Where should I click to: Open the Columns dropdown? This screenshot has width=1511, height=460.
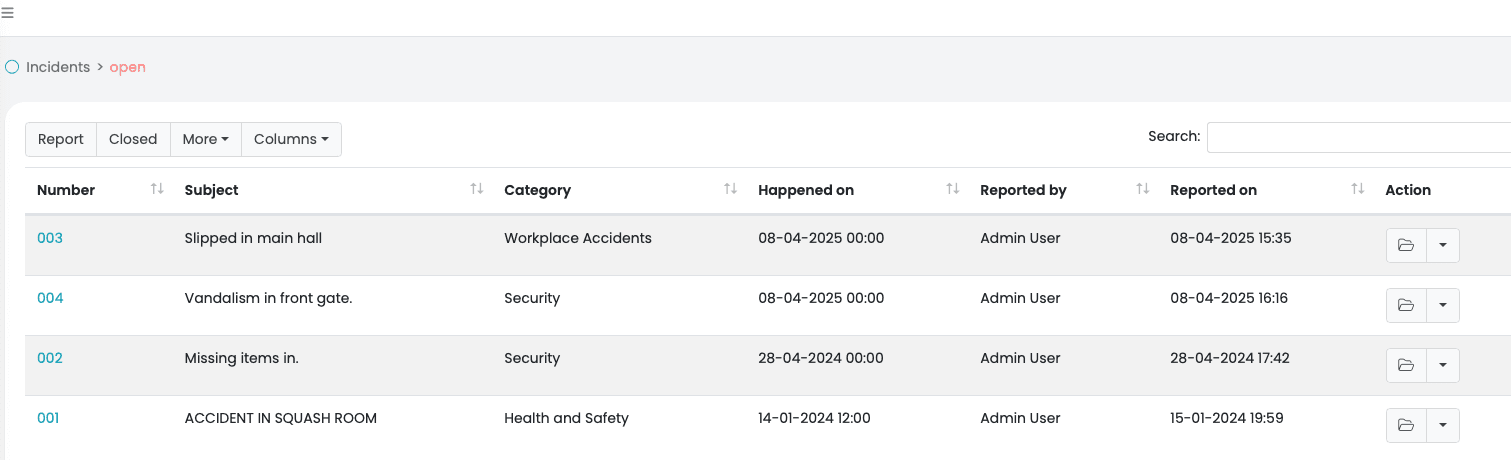[291, 139]
